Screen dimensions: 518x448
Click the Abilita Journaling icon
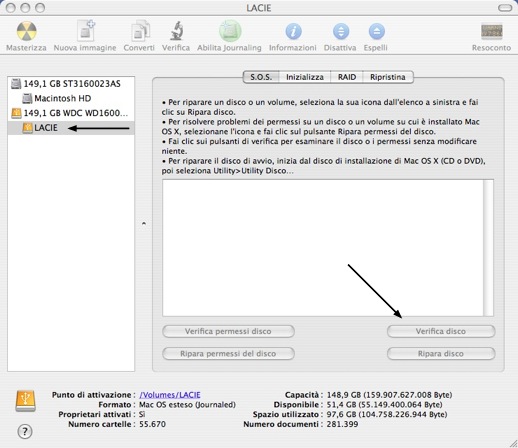(x=230, y=31)
